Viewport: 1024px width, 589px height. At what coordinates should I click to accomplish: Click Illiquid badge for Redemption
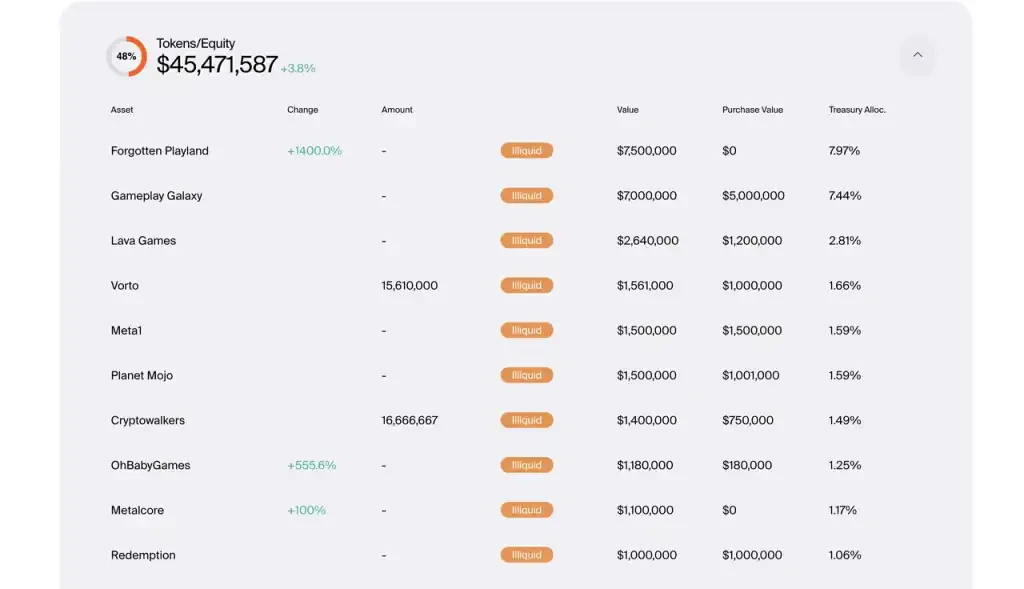pos(527,555)
